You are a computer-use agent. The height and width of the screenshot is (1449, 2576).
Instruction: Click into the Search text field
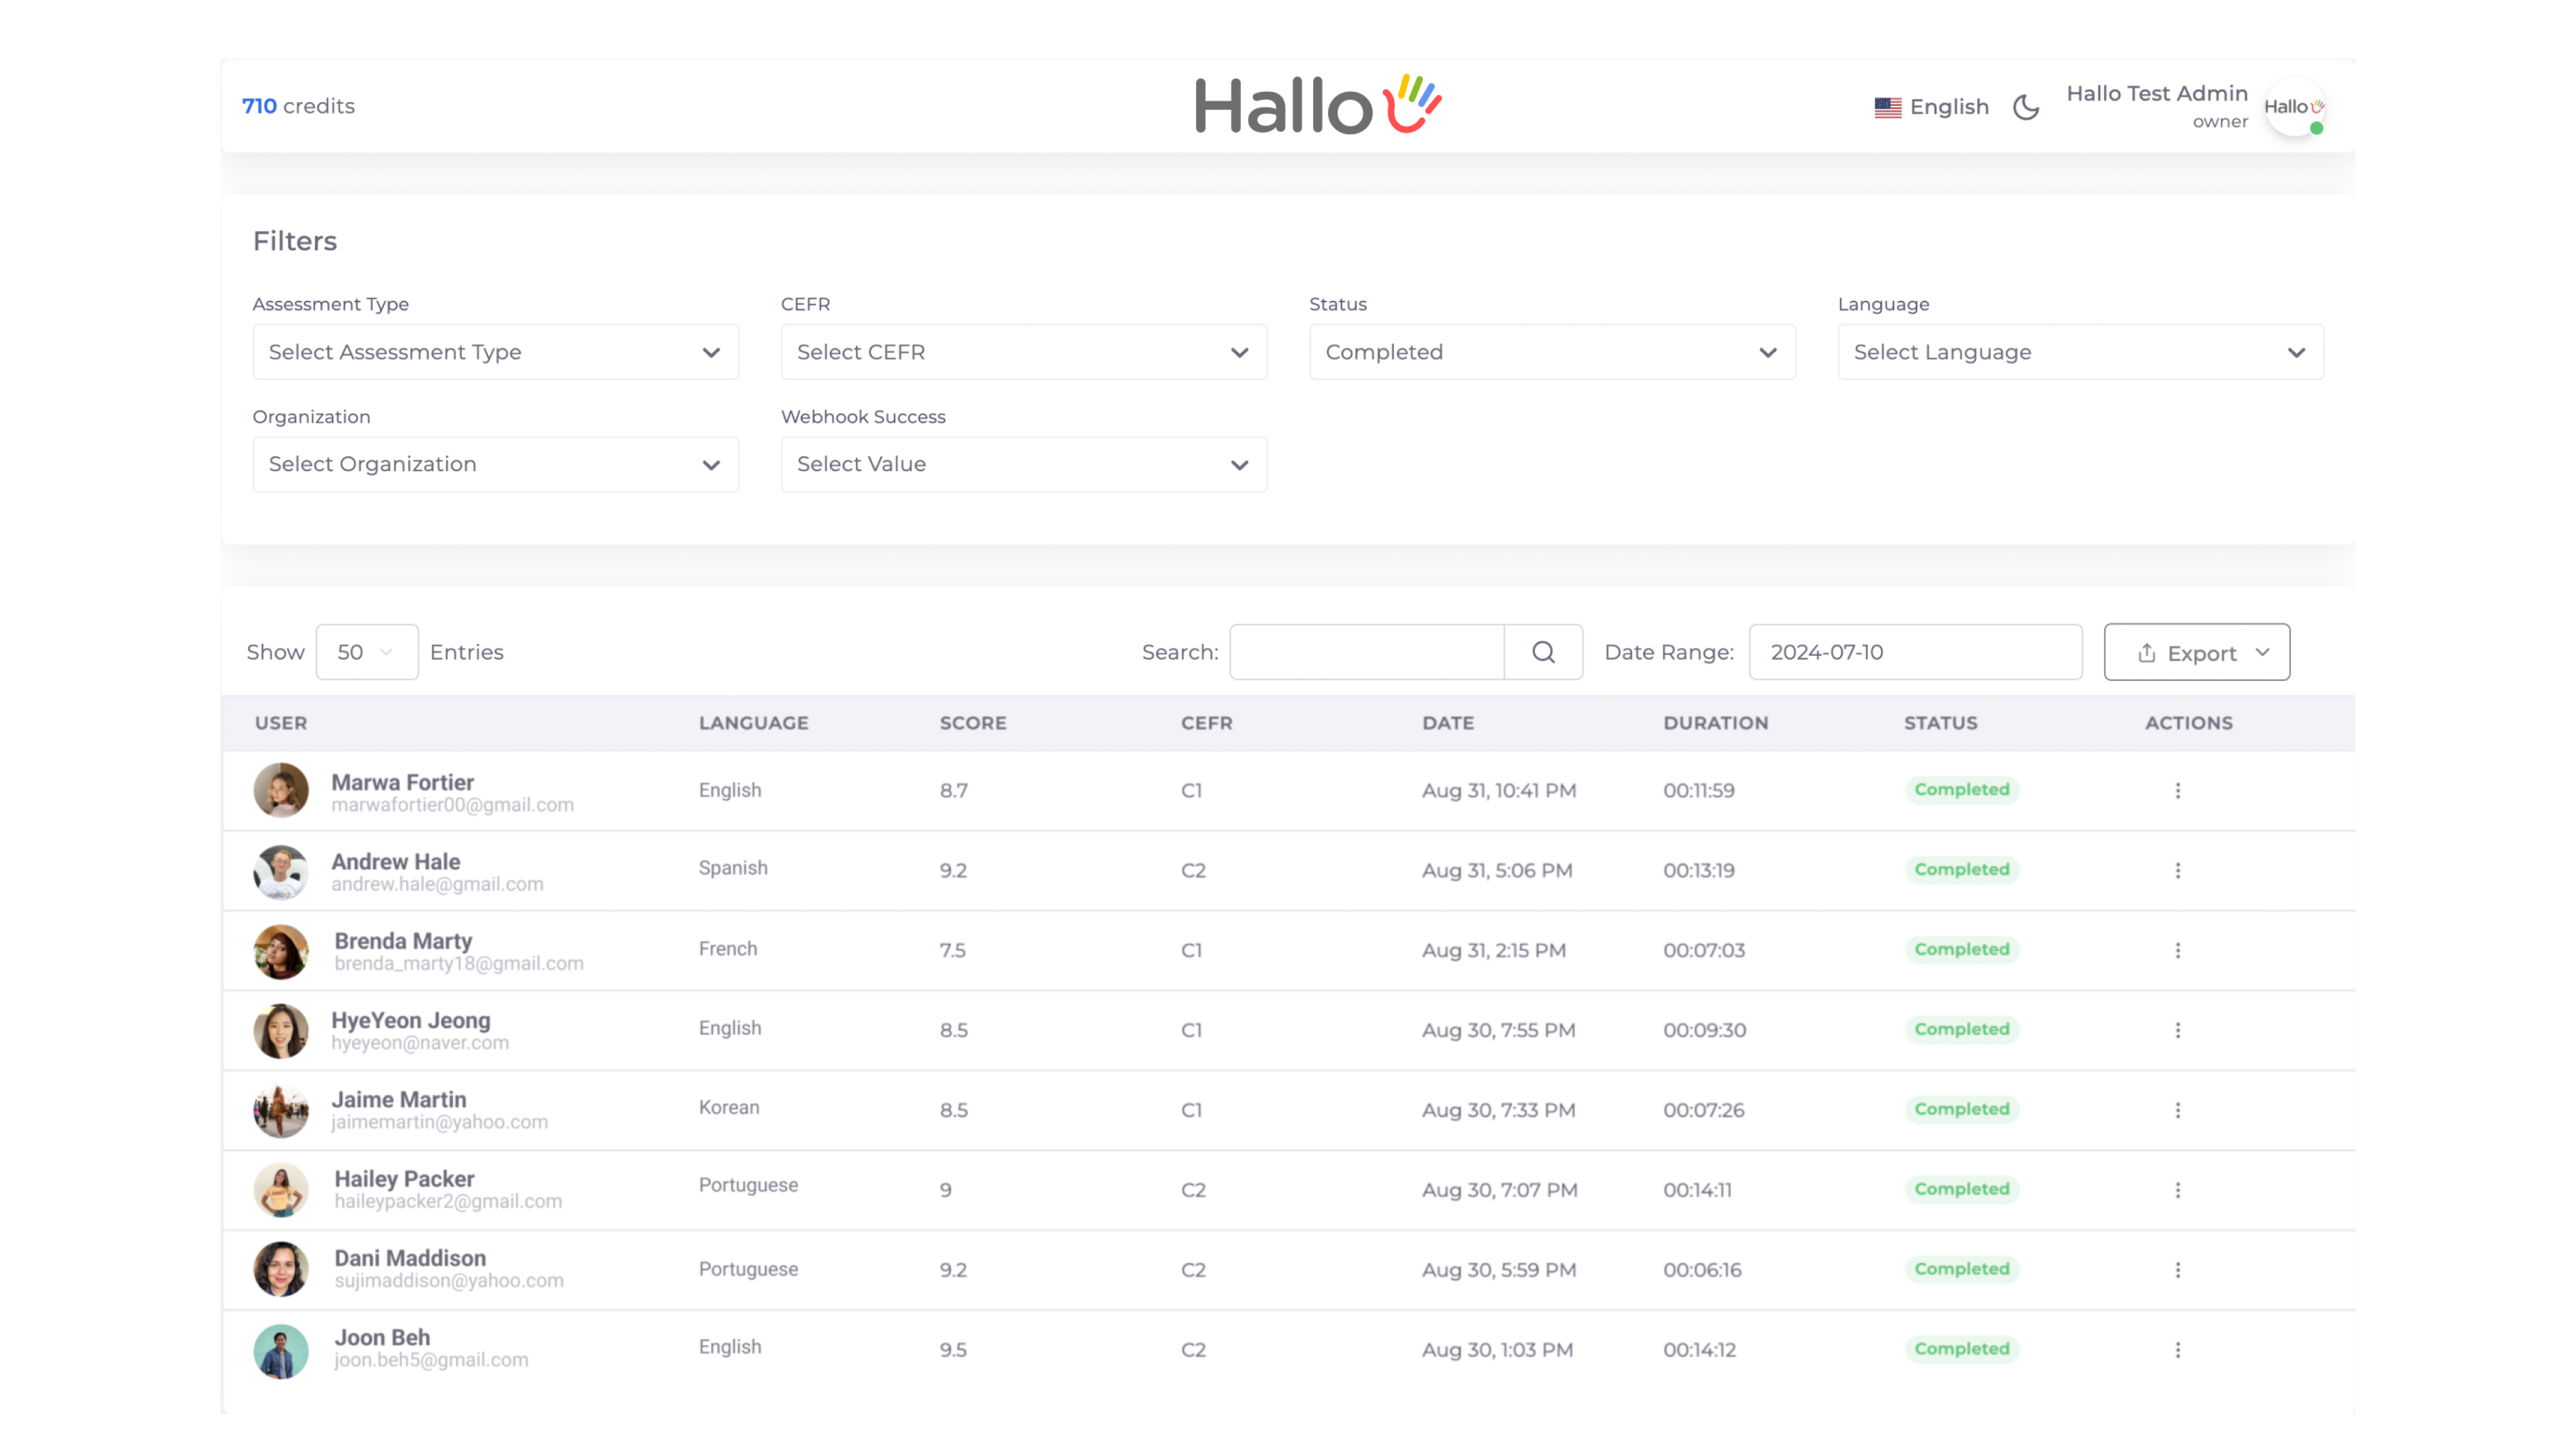pos(1366,652)
